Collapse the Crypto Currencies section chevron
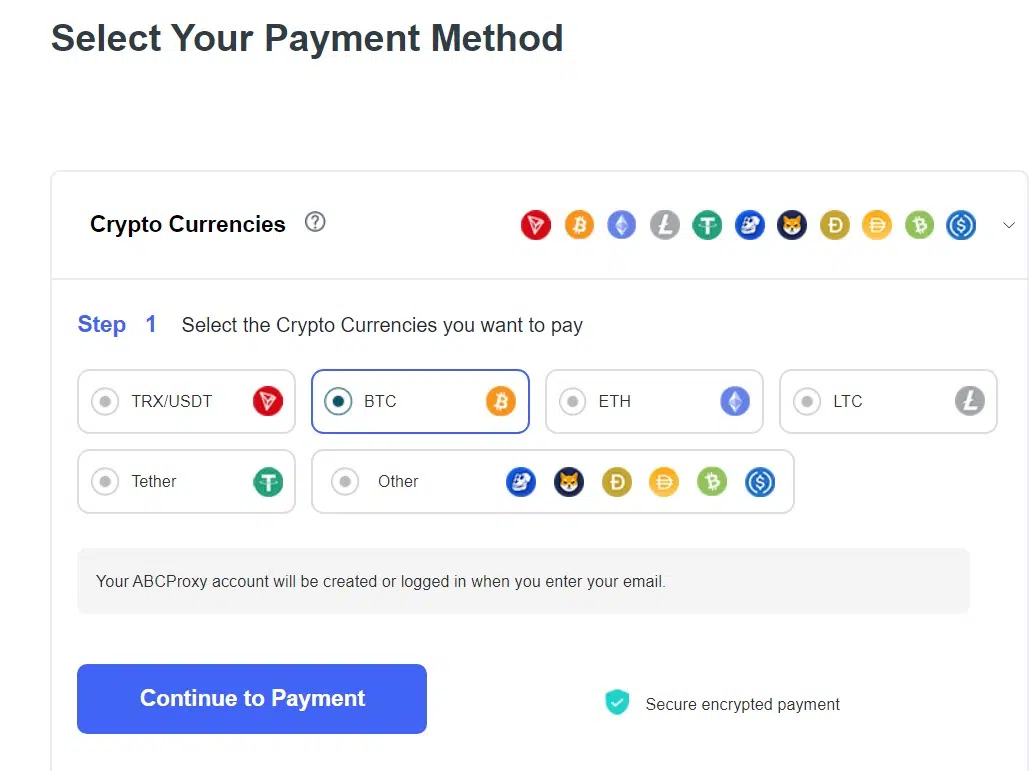The height and width of the screenshot is (771, 1029). point(1009,225)
